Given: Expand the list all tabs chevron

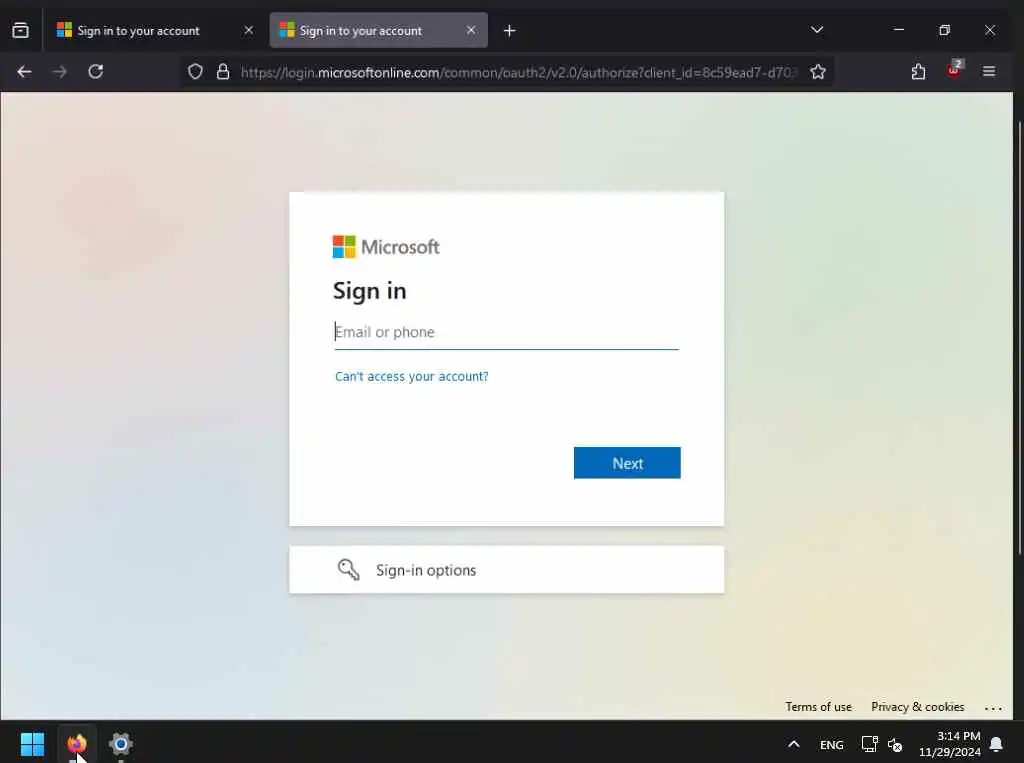Looking at the screenshot, I should (x=816, y=30).
